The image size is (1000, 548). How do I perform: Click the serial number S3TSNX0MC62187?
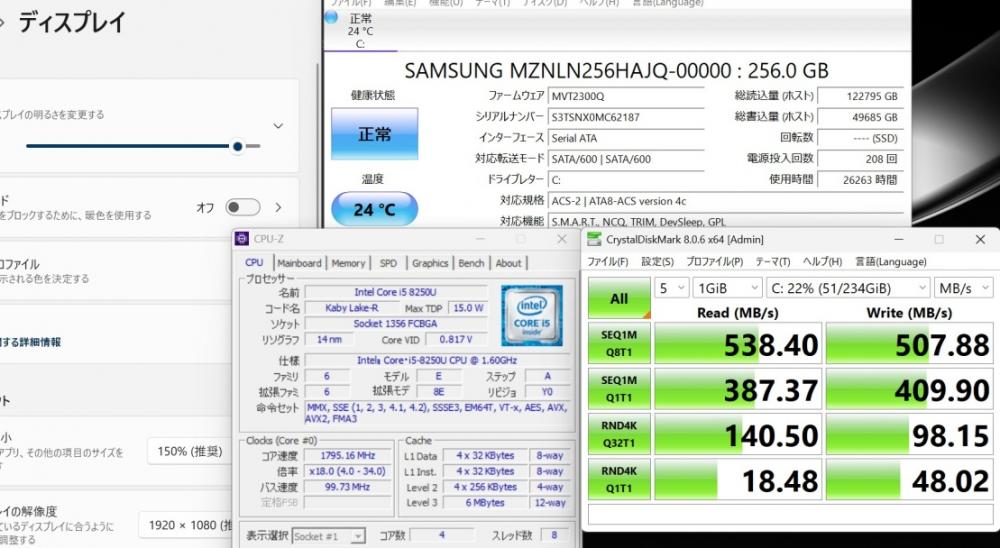point(626,117)
